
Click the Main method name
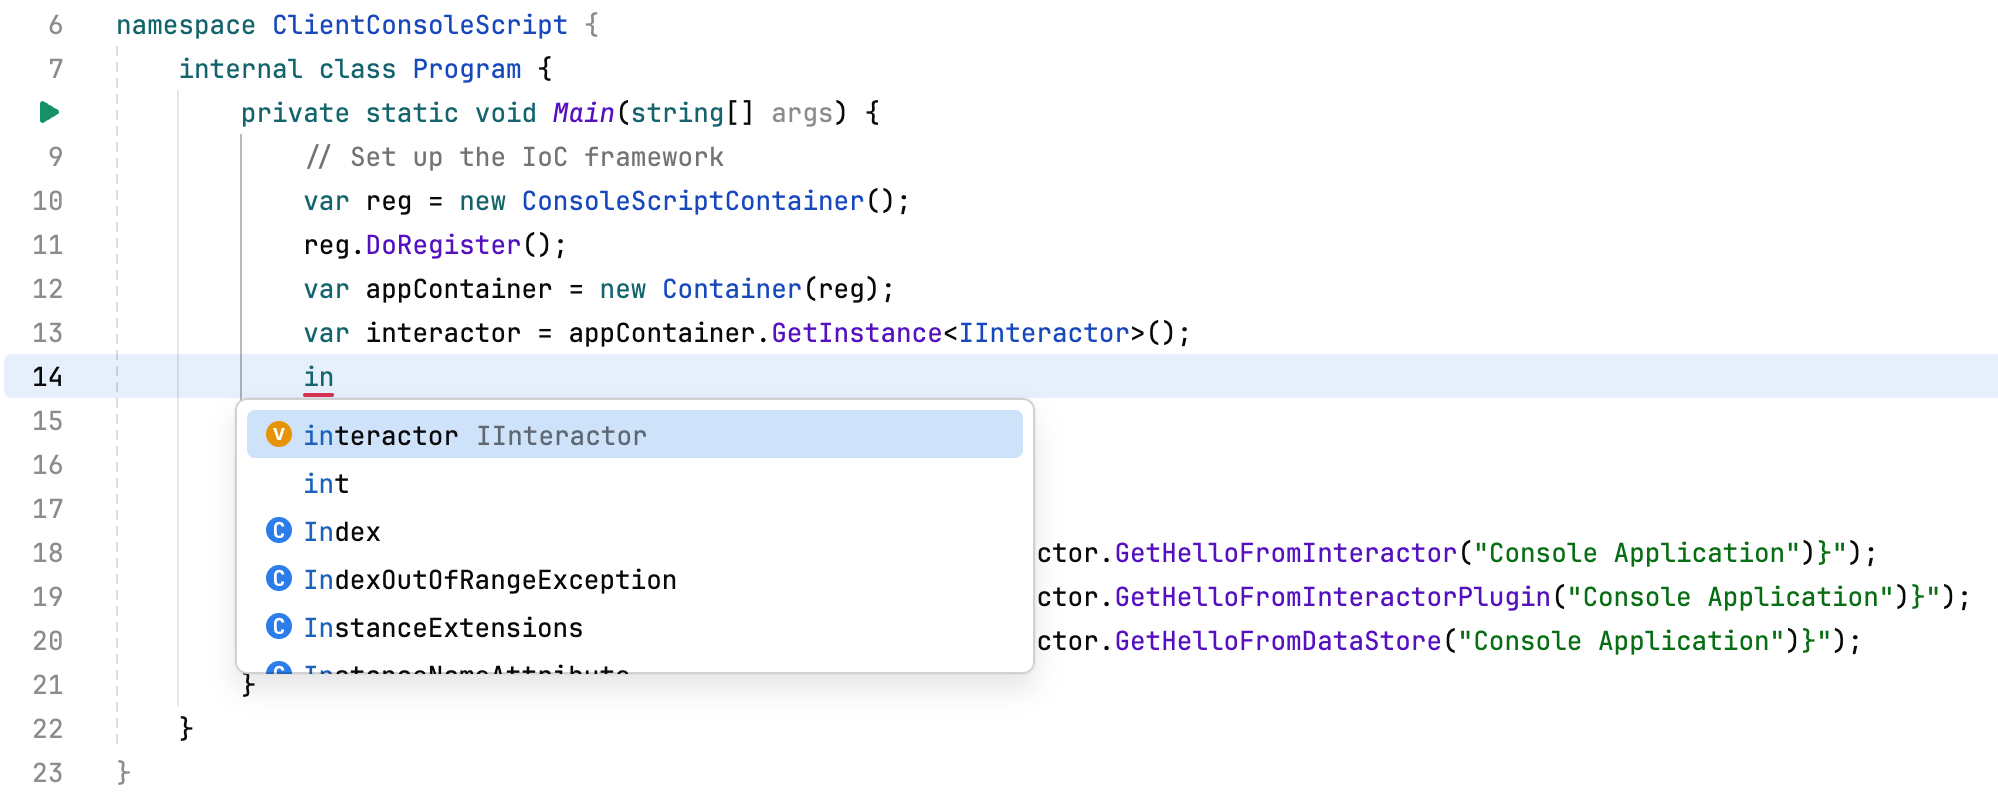tap(584, 112)
